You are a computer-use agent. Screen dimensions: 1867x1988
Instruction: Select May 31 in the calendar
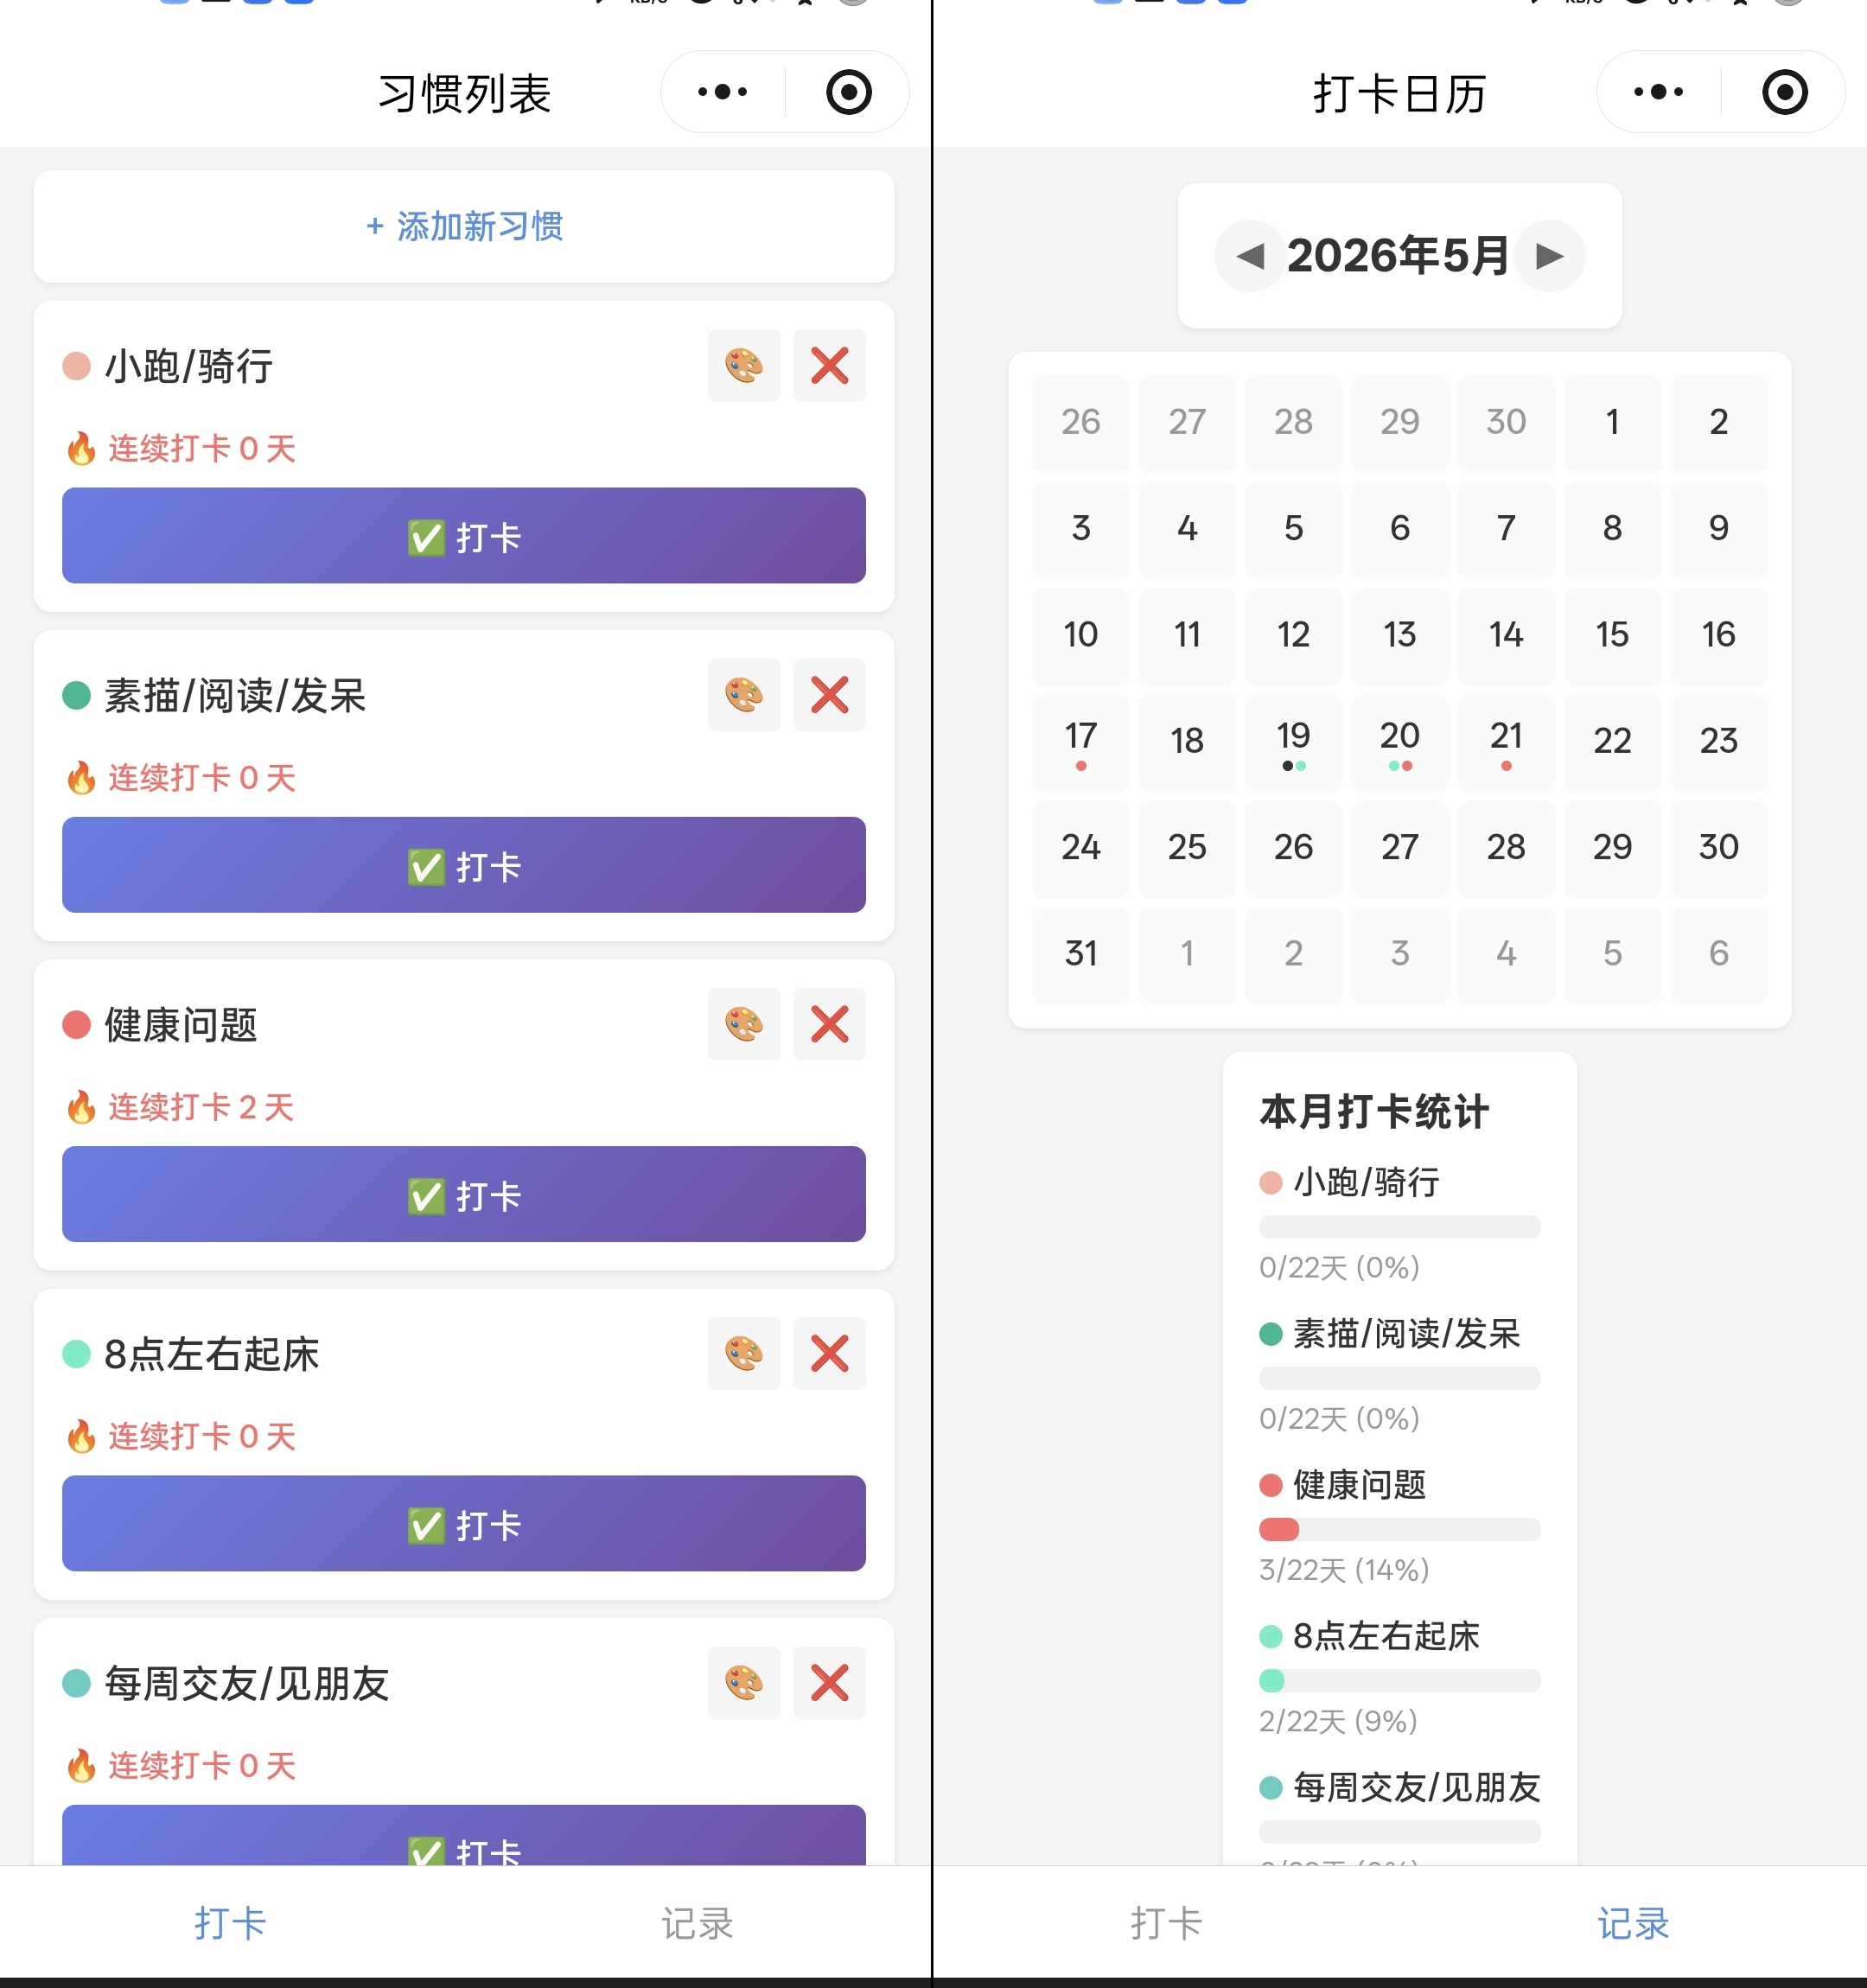tap(1081, 955)
